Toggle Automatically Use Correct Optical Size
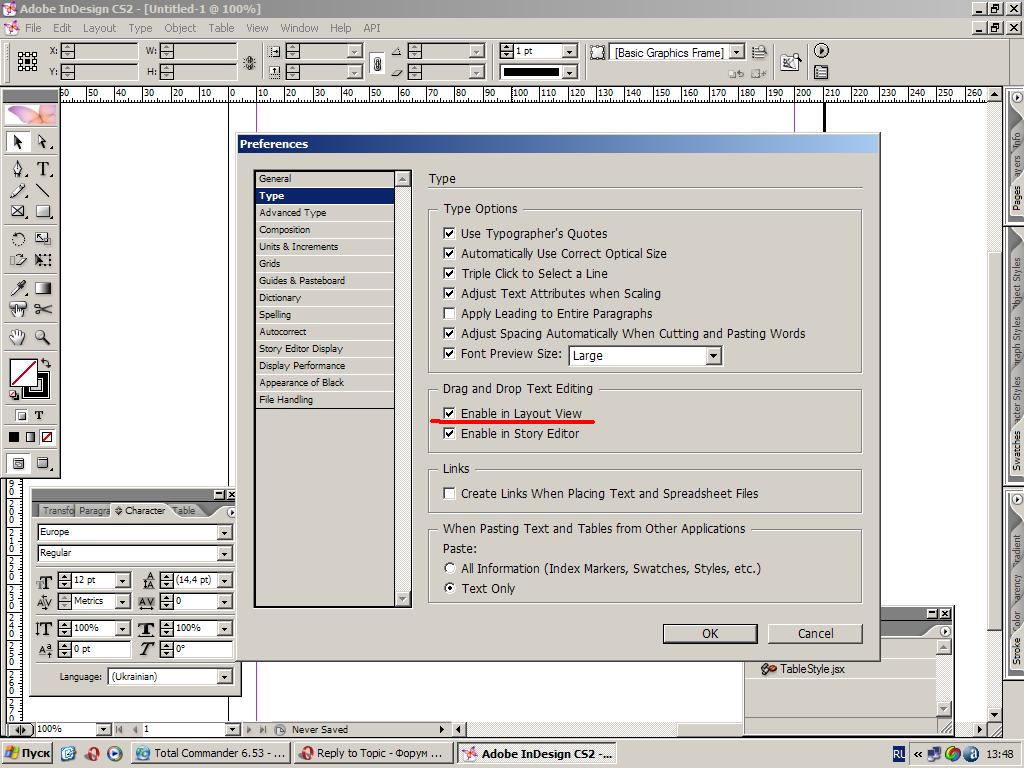The width and height of the screenshot is (1024, 768). click(x=449, y=253)
